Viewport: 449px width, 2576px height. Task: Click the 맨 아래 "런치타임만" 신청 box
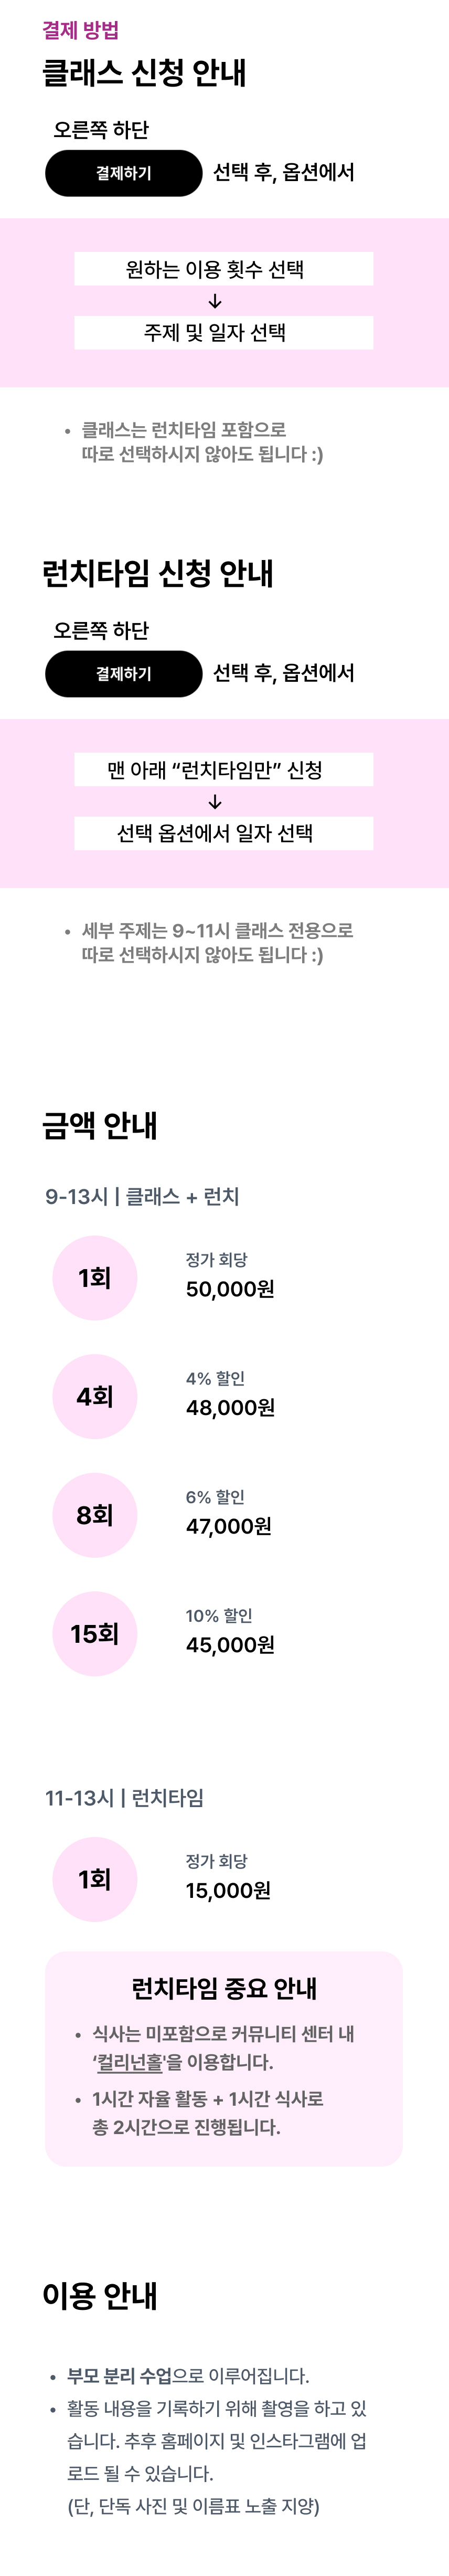click(x=223, y=769)
